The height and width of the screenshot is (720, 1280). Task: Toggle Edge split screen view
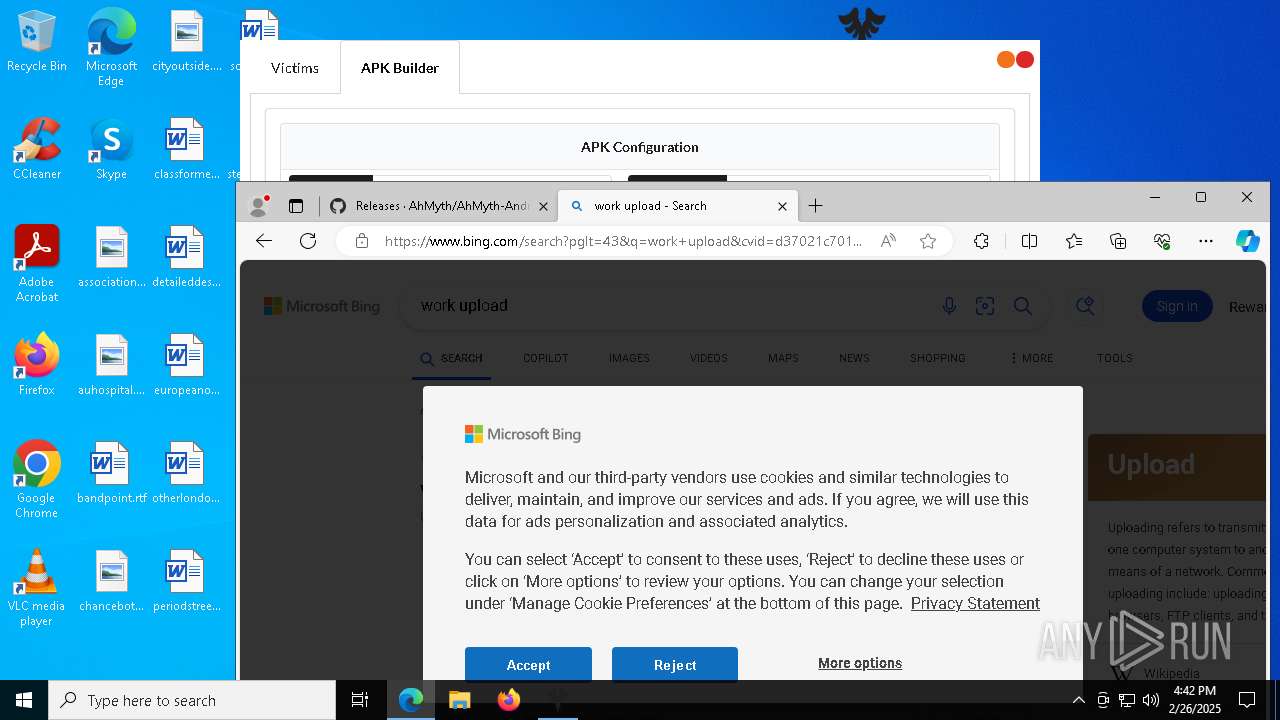(1029, 241)
